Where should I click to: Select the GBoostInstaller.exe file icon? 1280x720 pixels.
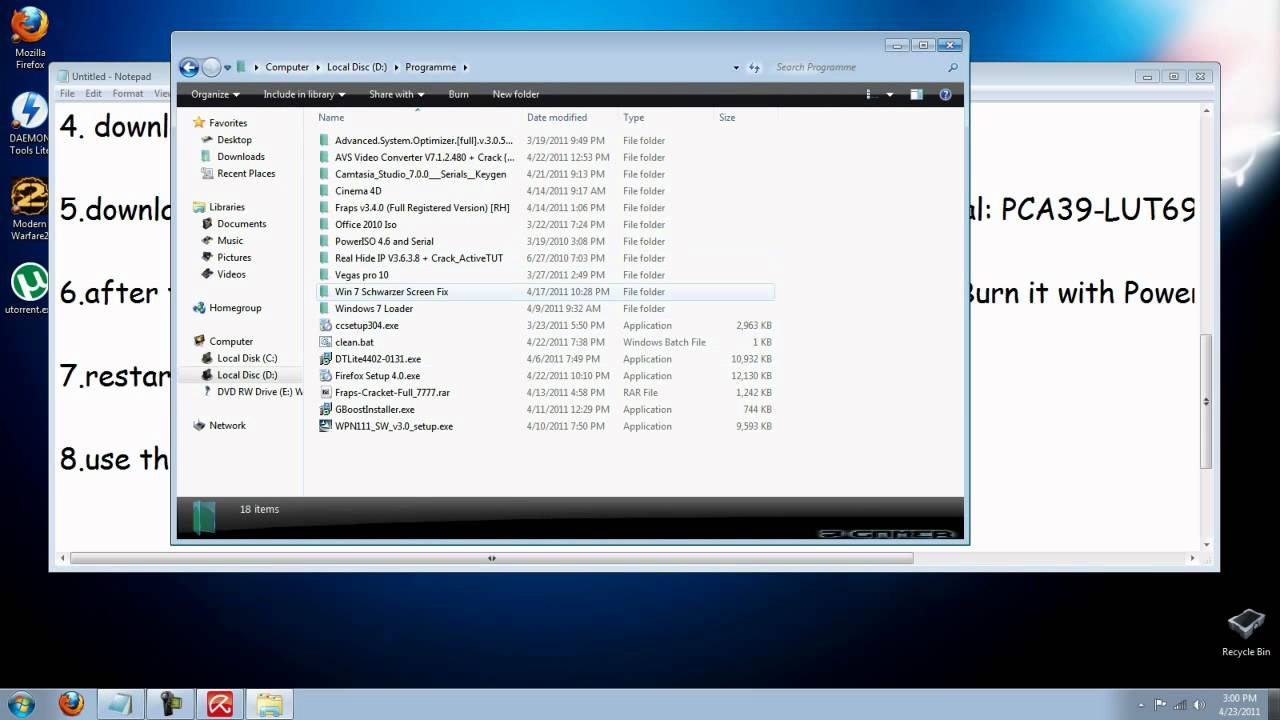324,409
